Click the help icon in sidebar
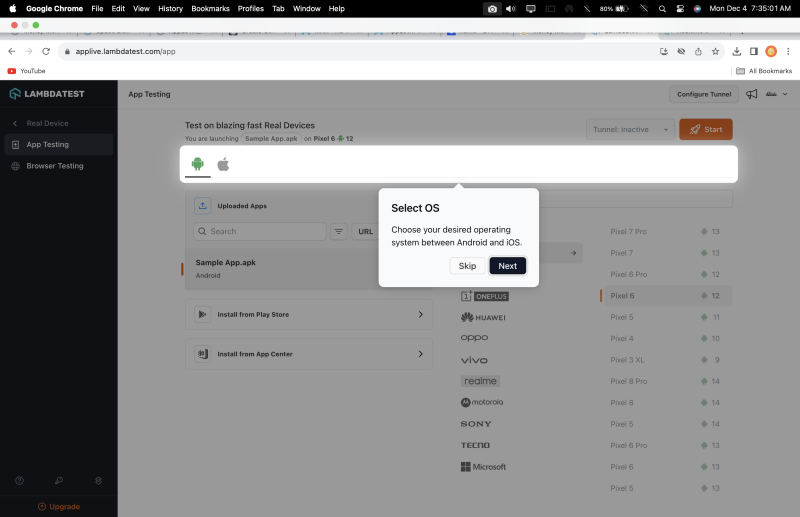Viewport: 800px width, 517px height. (19, 481)
